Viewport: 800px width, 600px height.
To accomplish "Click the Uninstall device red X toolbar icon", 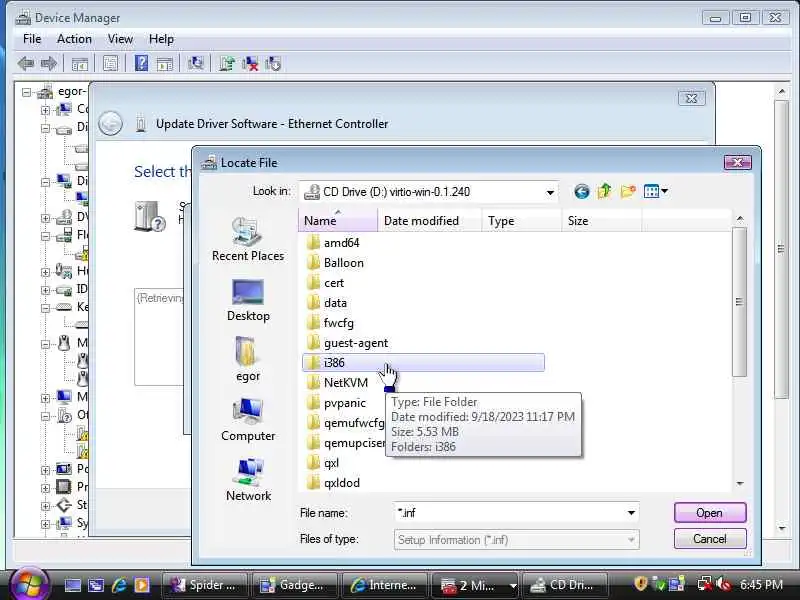I will tap(250, 63).
